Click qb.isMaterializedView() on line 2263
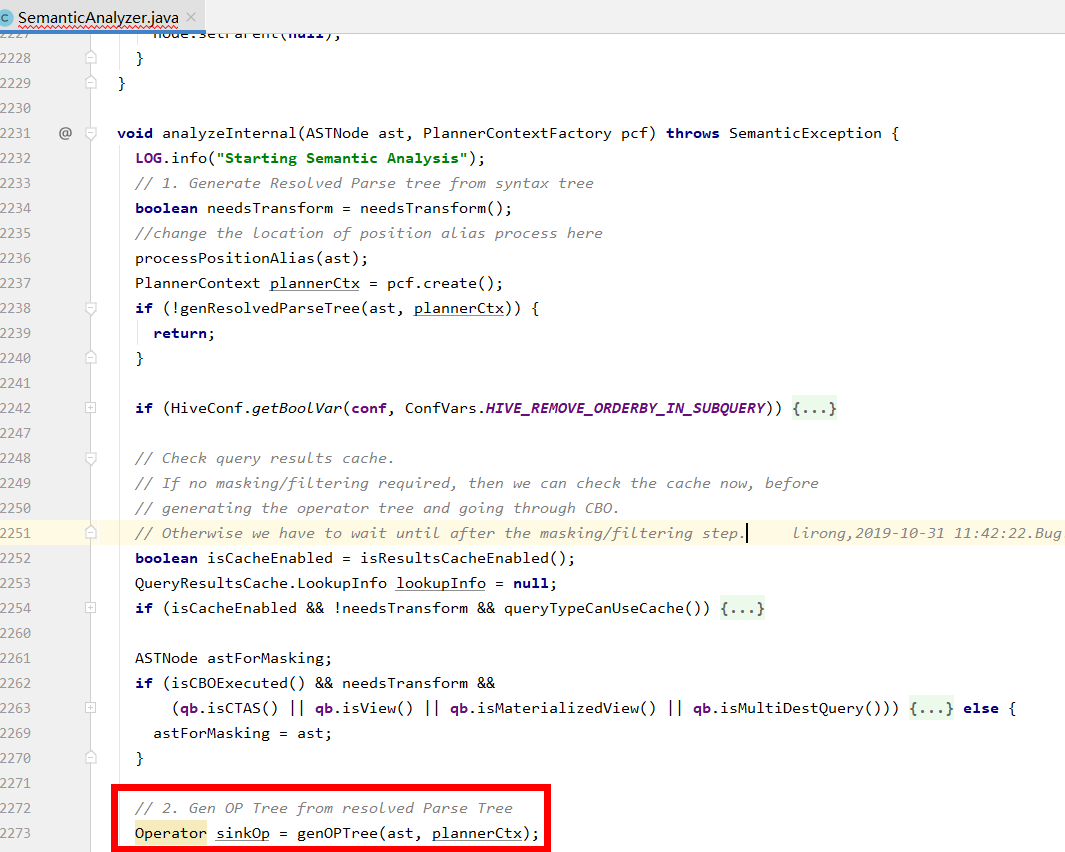 tap(553, 708)
